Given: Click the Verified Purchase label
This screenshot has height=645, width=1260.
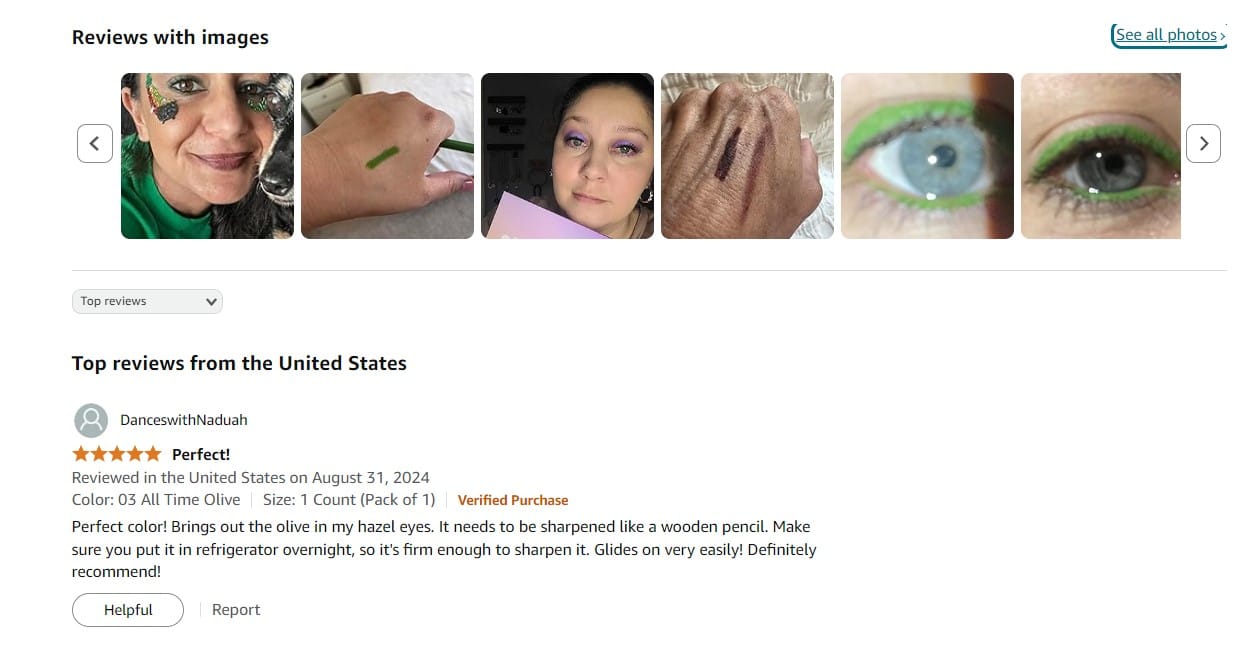Looking at the screenshot, I should 513,500.
